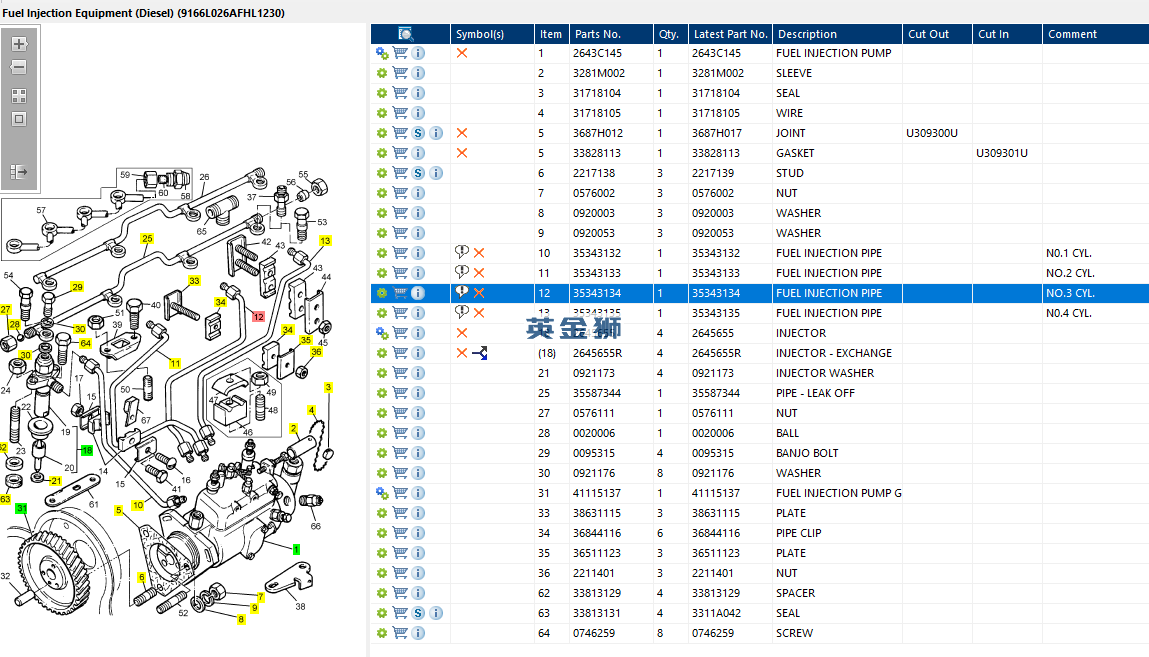
Task: Click red X symbol in JOINT row
Action: tap(462, 133)
